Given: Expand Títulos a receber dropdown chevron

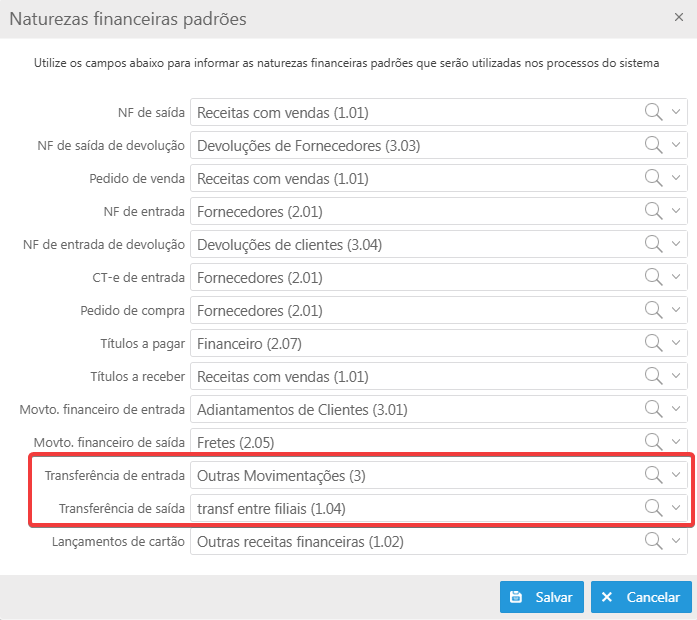Looking at the screenshot, I should pos(677,376).
